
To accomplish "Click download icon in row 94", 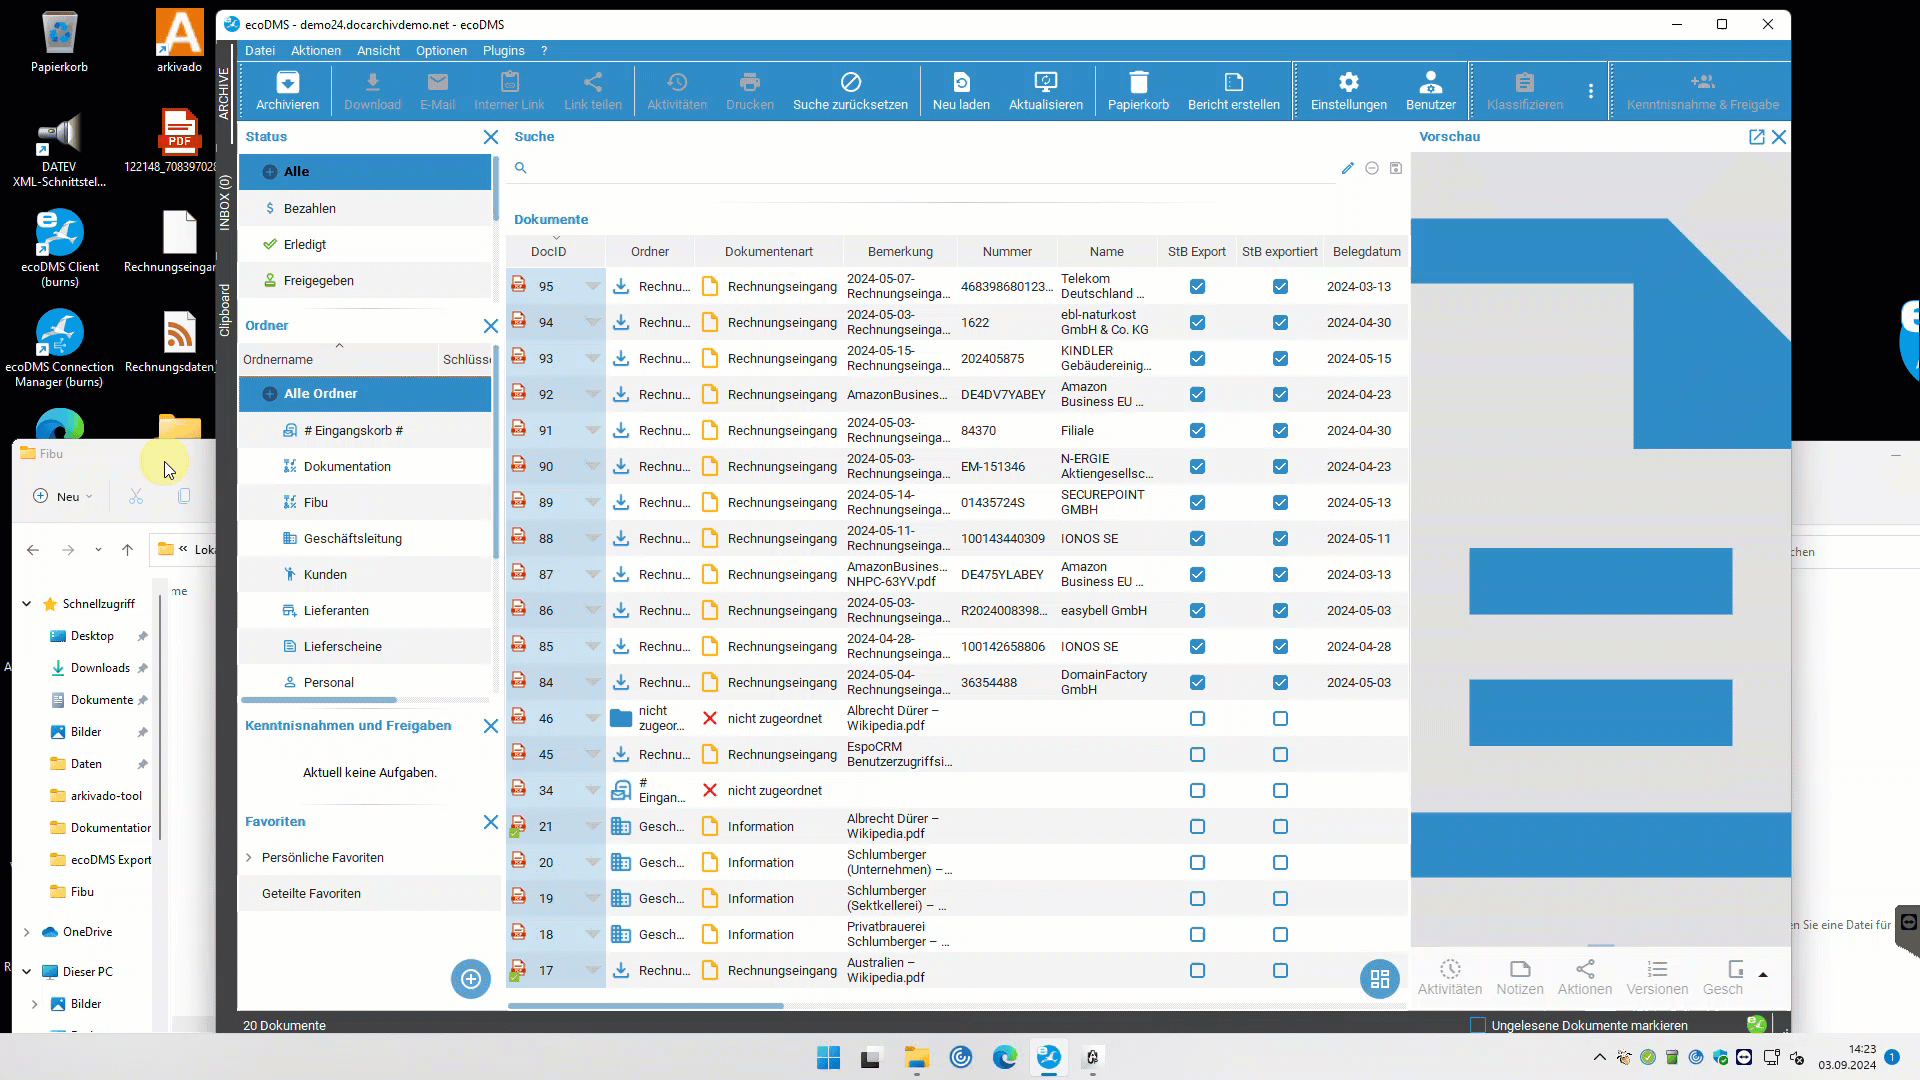I will [x=620, y=322].
